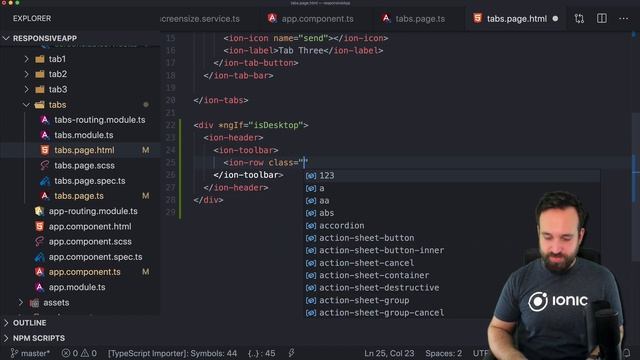Click the test icon beside tabs.page.spec.ts
The image size is (640, 360).
pos(44,181)
